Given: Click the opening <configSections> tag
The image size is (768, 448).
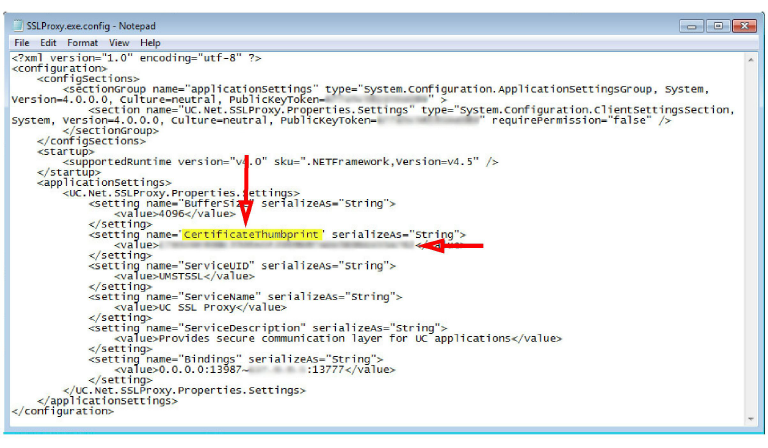Looking at the screenshot, I should [x=88, y=79].
